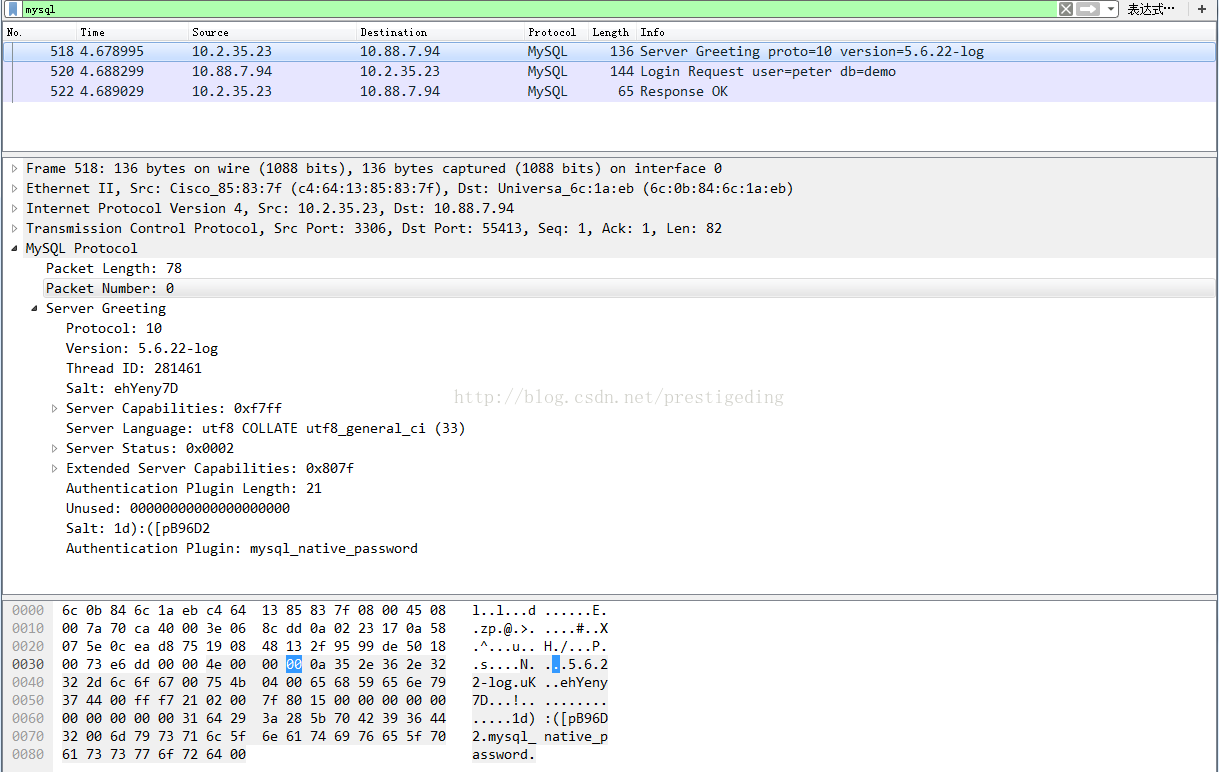Click source IP 10.88.7.94 of packet 520
This screenshot has height=772, width=1219.
click(x=232, y=71)
